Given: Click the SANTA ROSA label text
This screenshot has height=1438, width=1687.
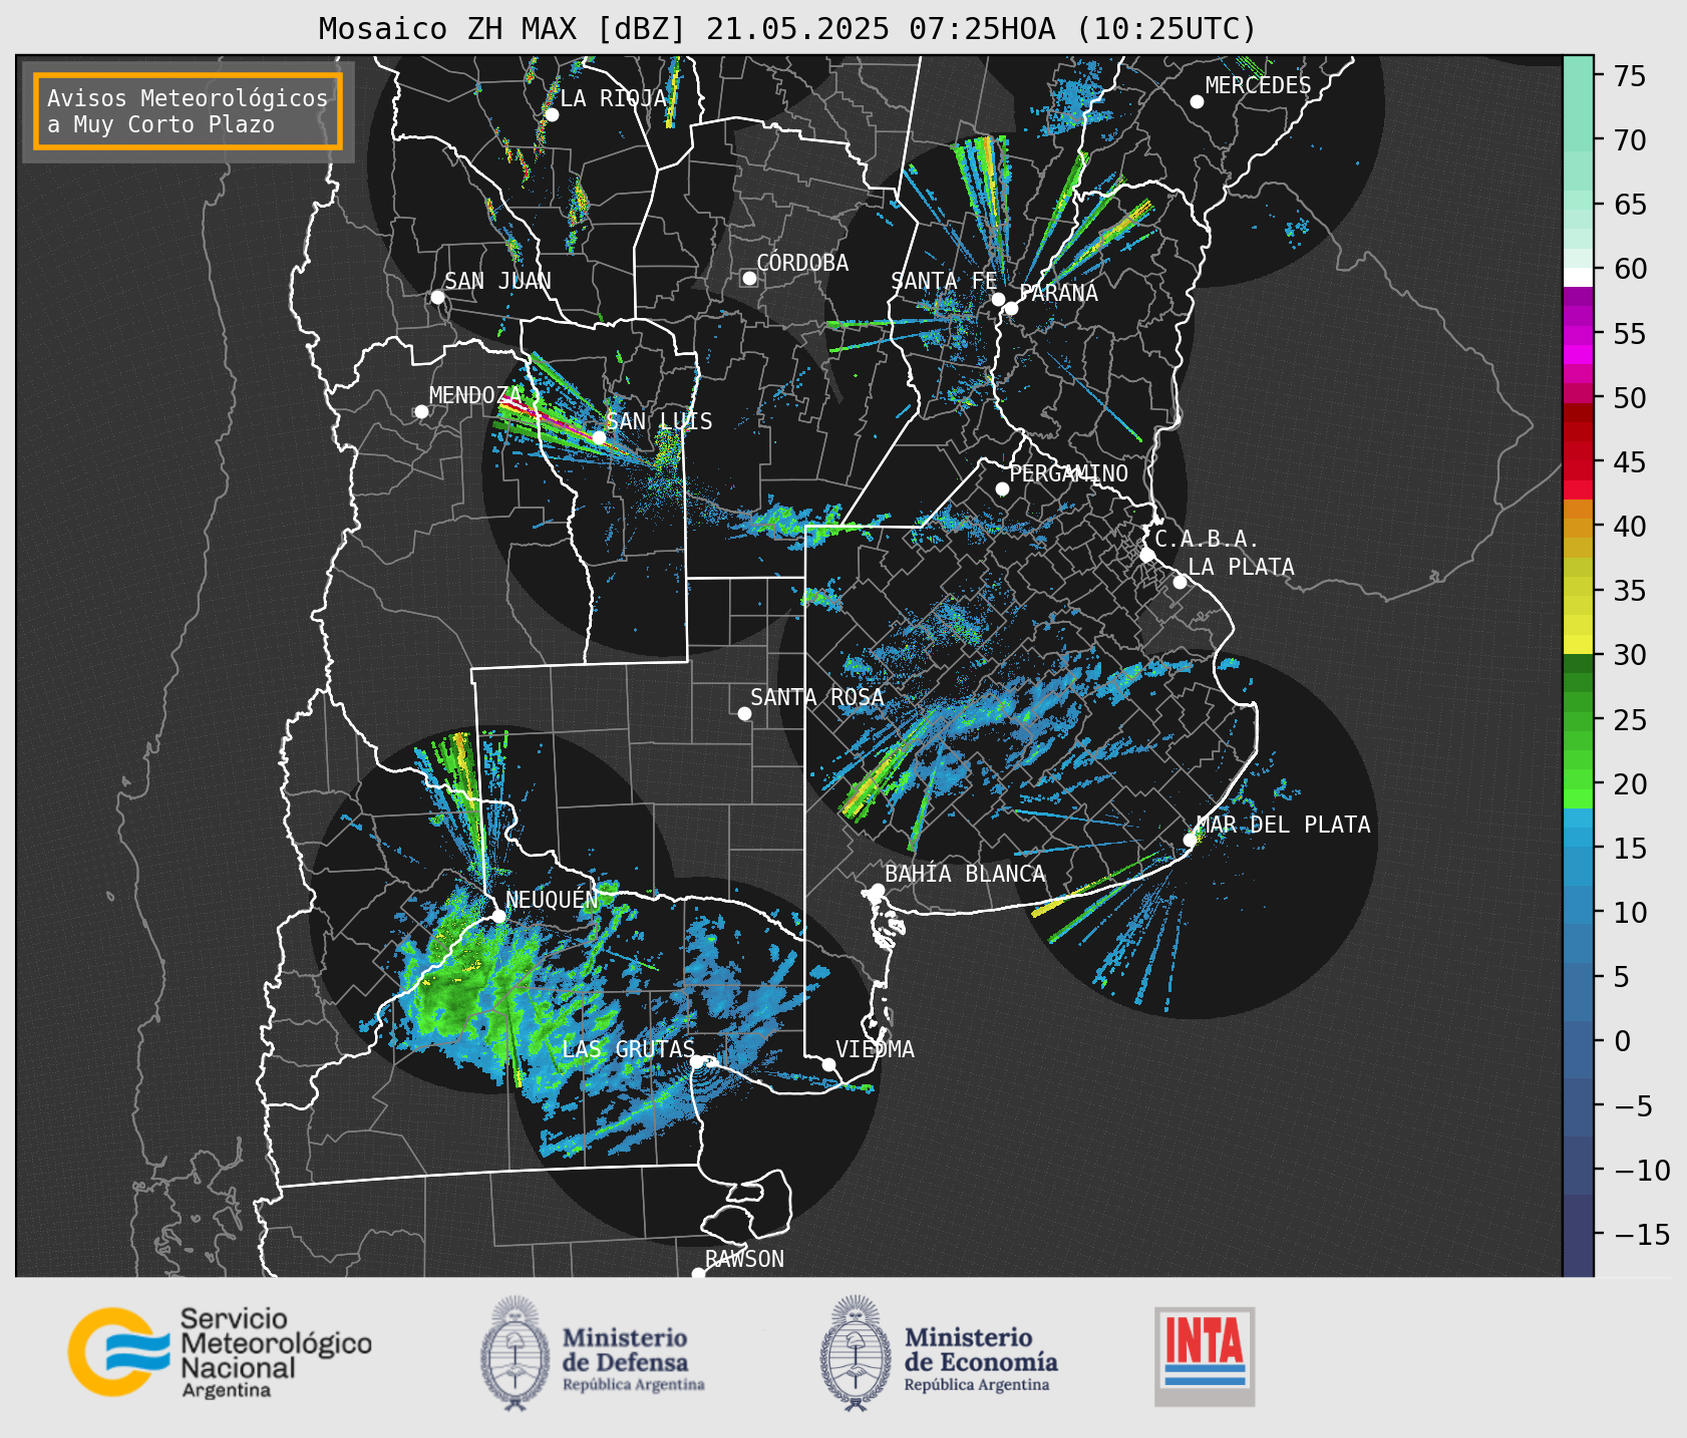Looking at the screenshot, I should 817,697.
